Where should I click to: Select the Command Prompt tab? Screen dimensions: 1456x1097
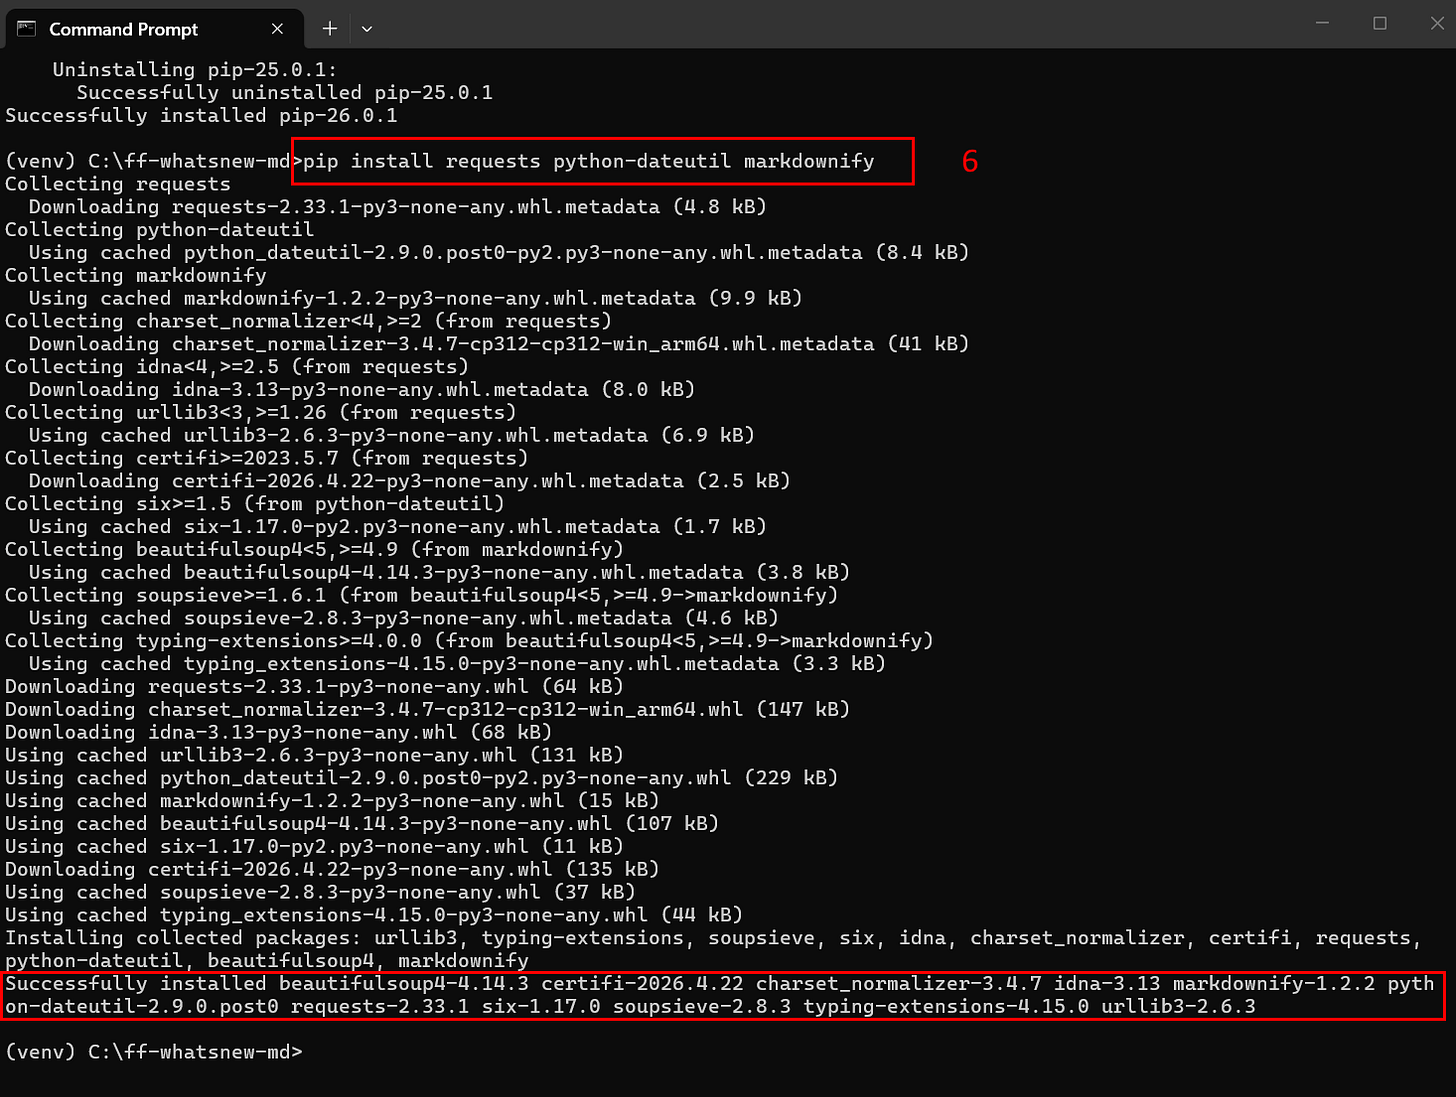pyautogui.click(x=152, y=29)
